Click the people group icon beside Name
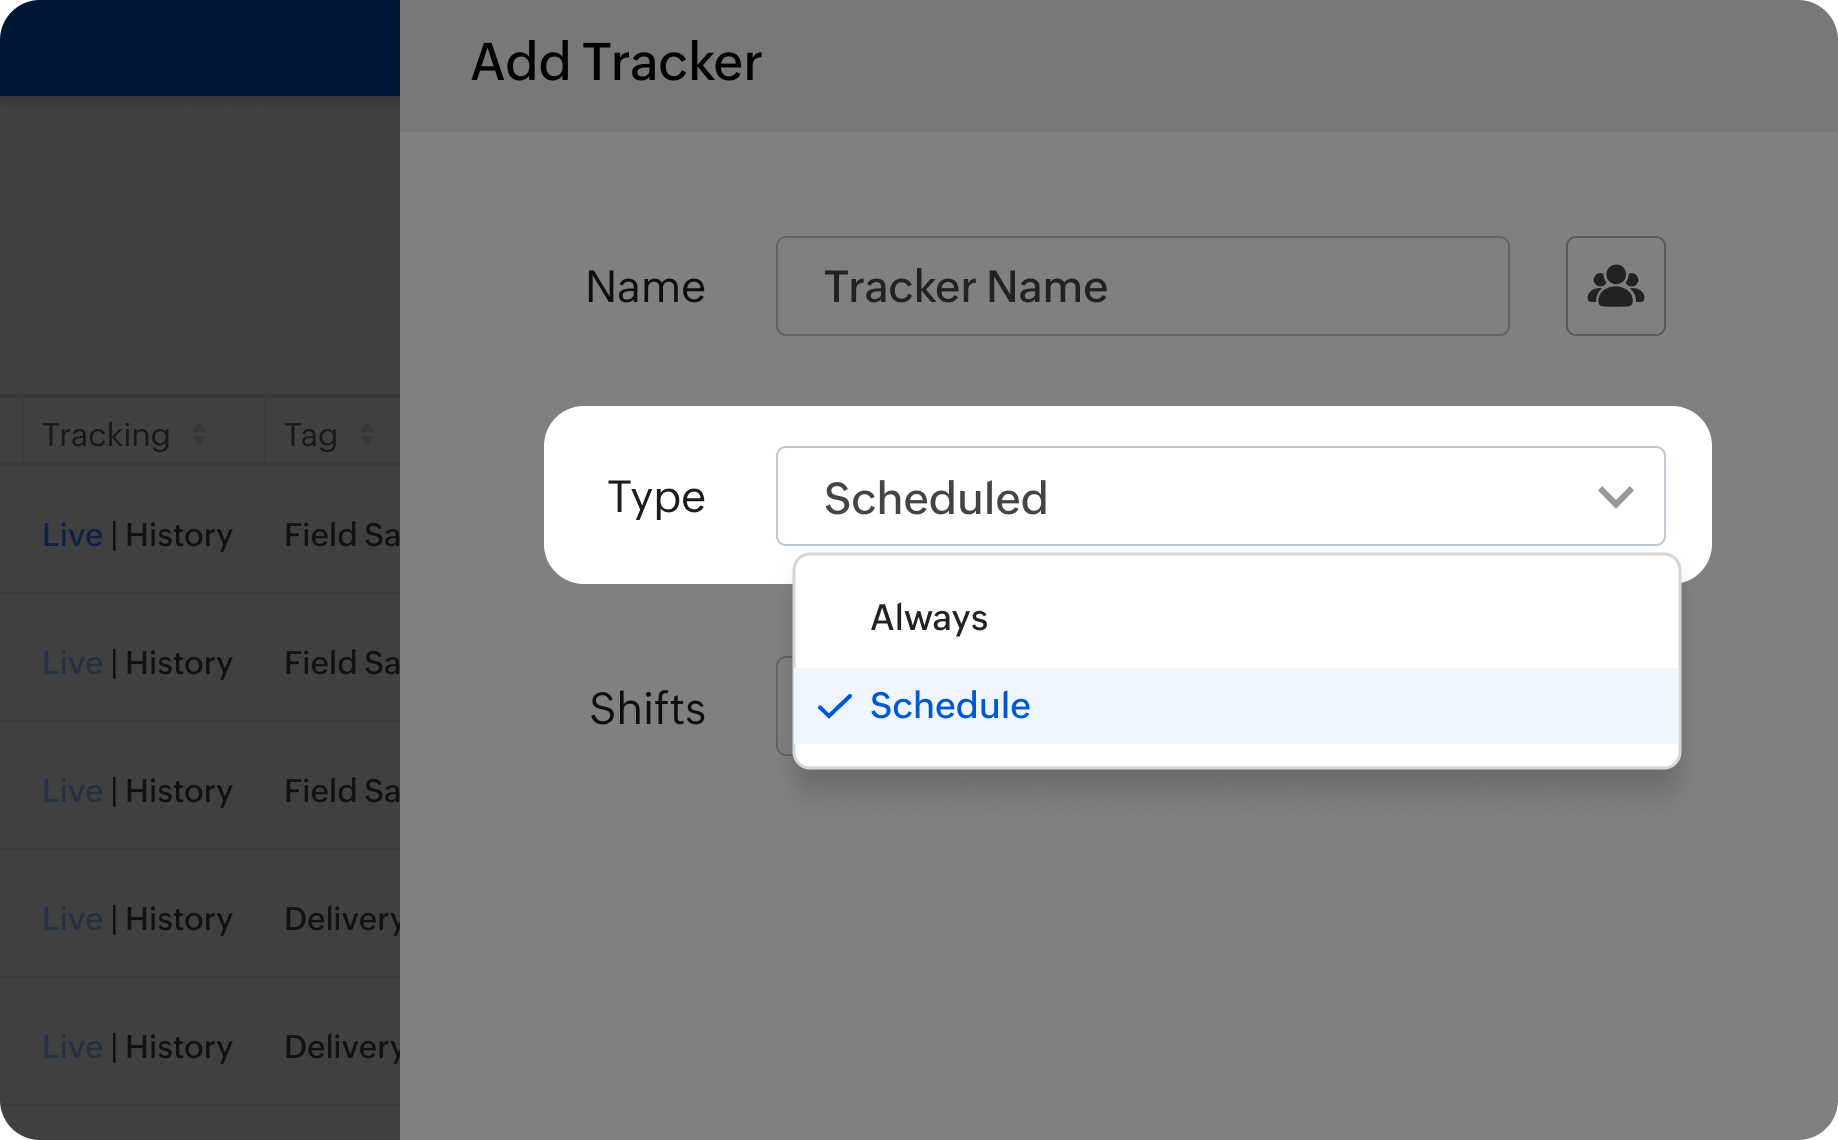This screenshot has height=1140, width=1838. point(1615,286)
